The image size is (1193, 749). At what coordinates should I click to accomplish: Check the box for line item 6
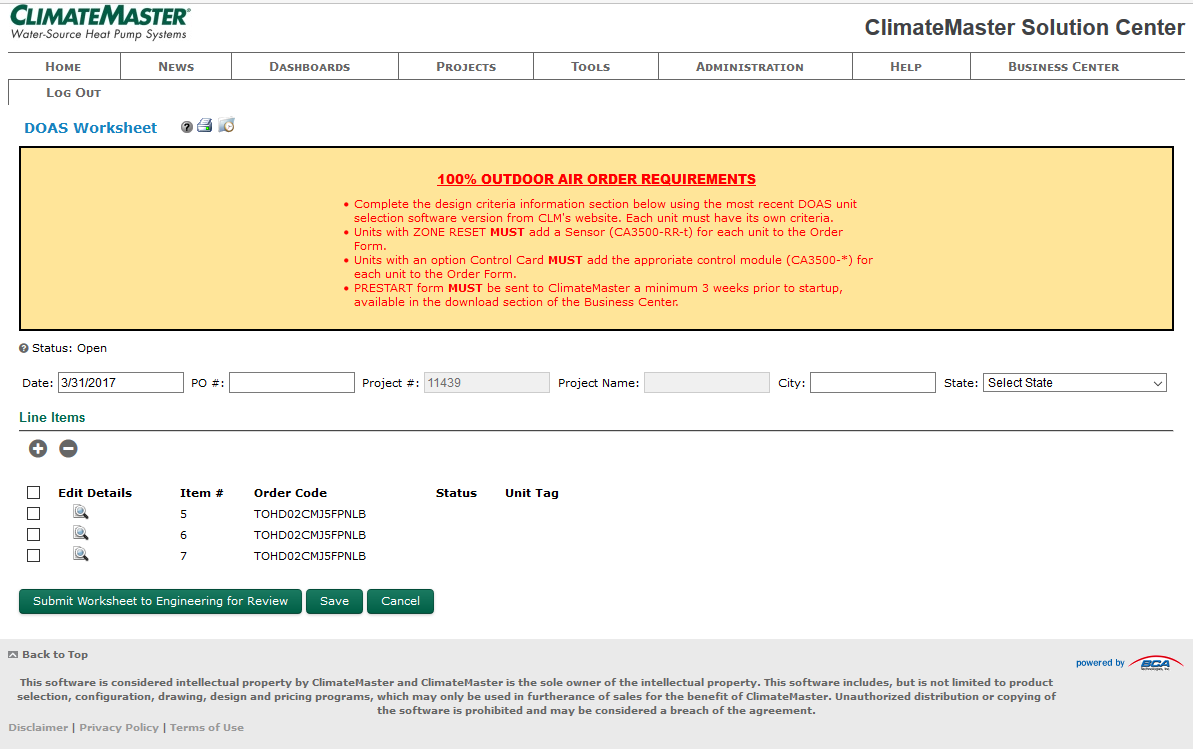(x=33, y=534)
